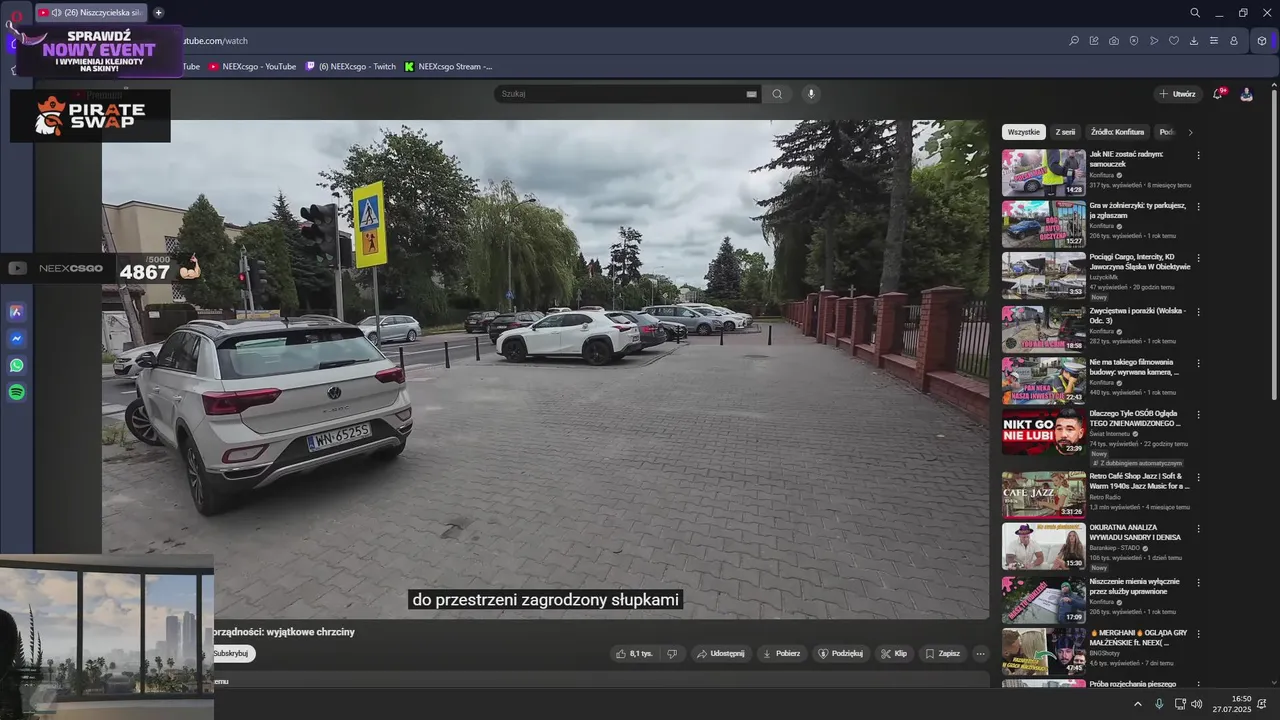Dislike the video with thumbs-down icon
Viewport: 1280px width, 720px height.
point(672,653)
